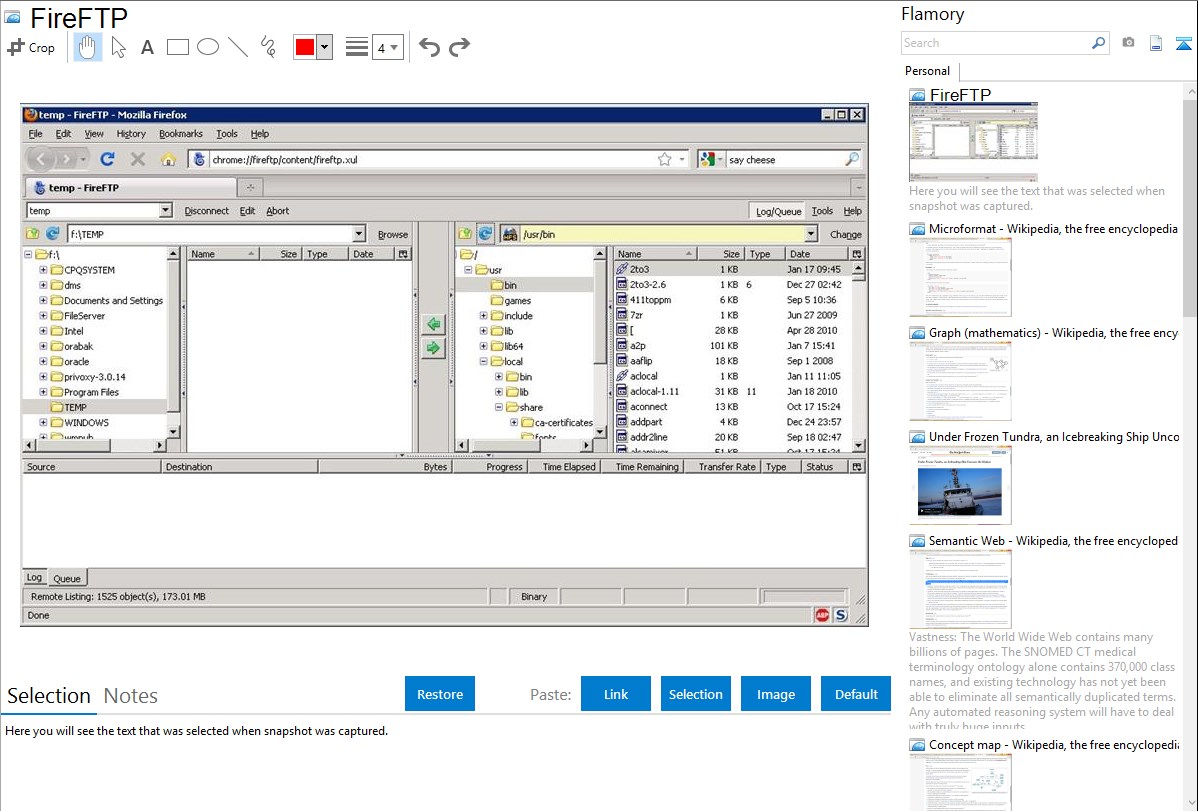
Task: Pick the freehand drawing tool
Action: click(x=267, y=47)
